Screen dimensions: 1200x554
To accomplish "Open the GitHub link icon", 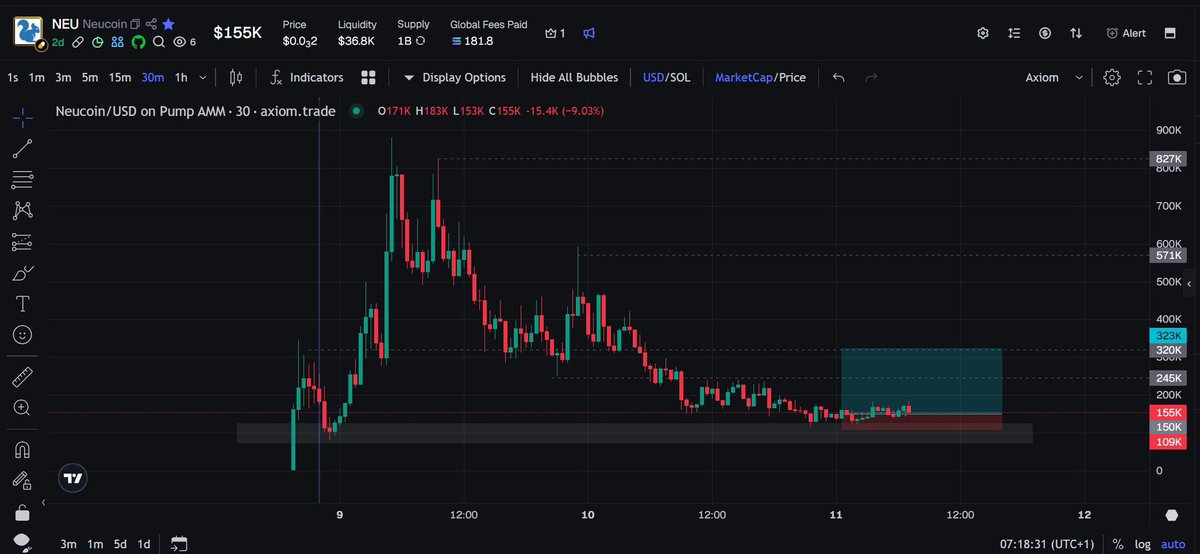I will click(x=139, y=42).
